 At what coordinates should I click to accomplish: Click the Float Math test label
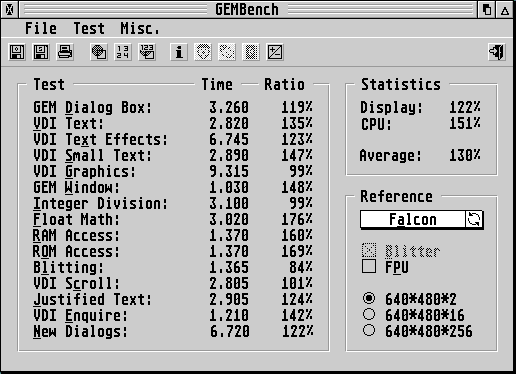coord(76,219)
